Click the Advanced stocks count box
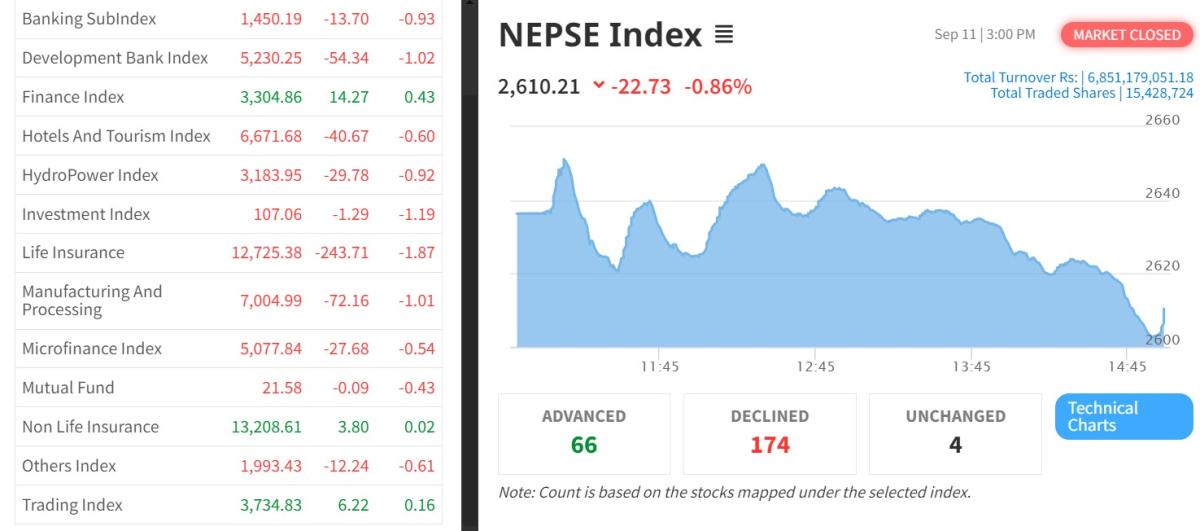This screenshot has width=1200, height=531. click(584, 433)
